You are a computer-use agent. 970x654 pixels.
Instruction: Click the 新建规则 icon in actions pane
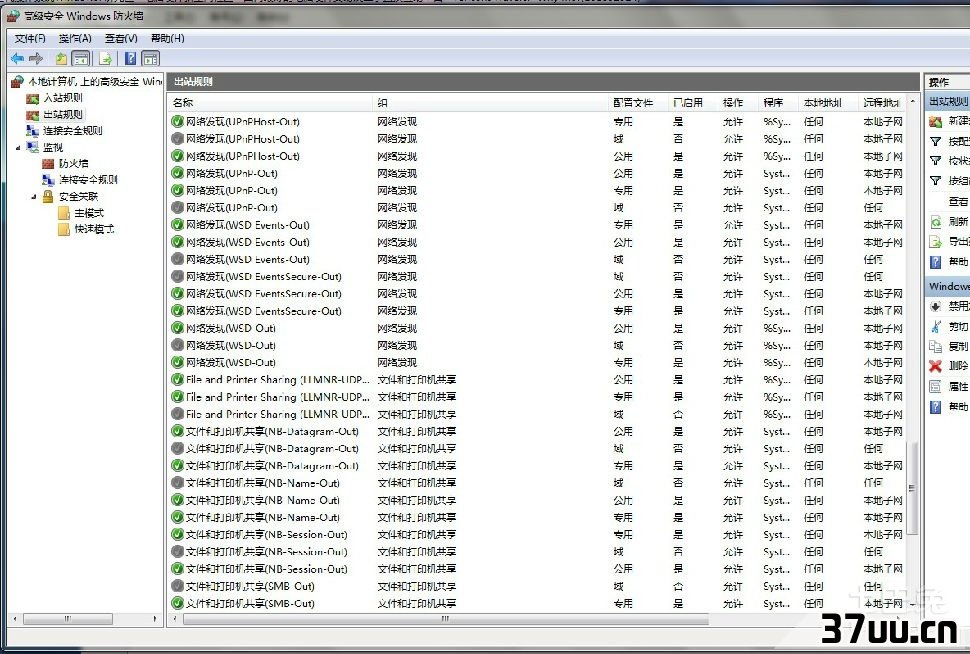click(x=935, y=122)
